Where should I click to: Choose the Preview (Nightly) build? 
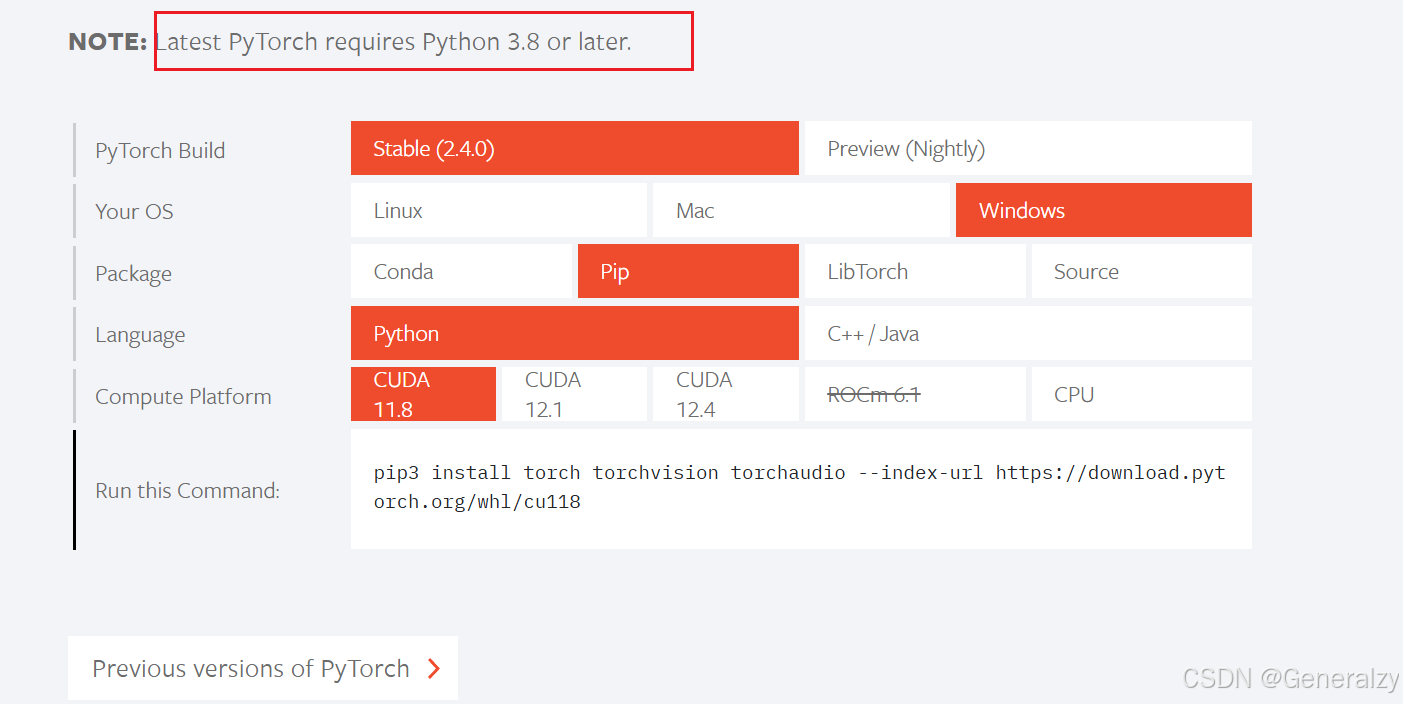point(1027,149)
